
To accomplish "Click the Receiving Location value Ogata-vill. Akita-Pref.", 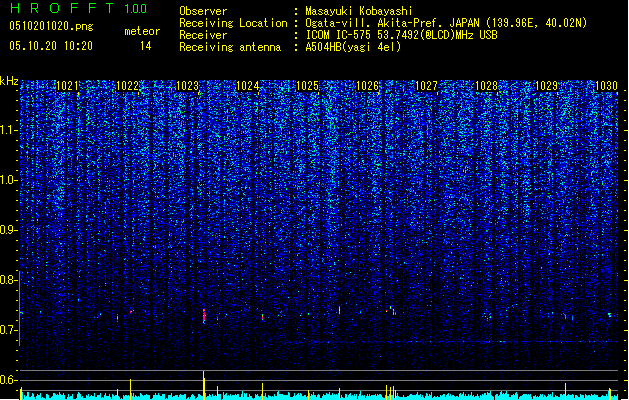I will click(373, 23).
